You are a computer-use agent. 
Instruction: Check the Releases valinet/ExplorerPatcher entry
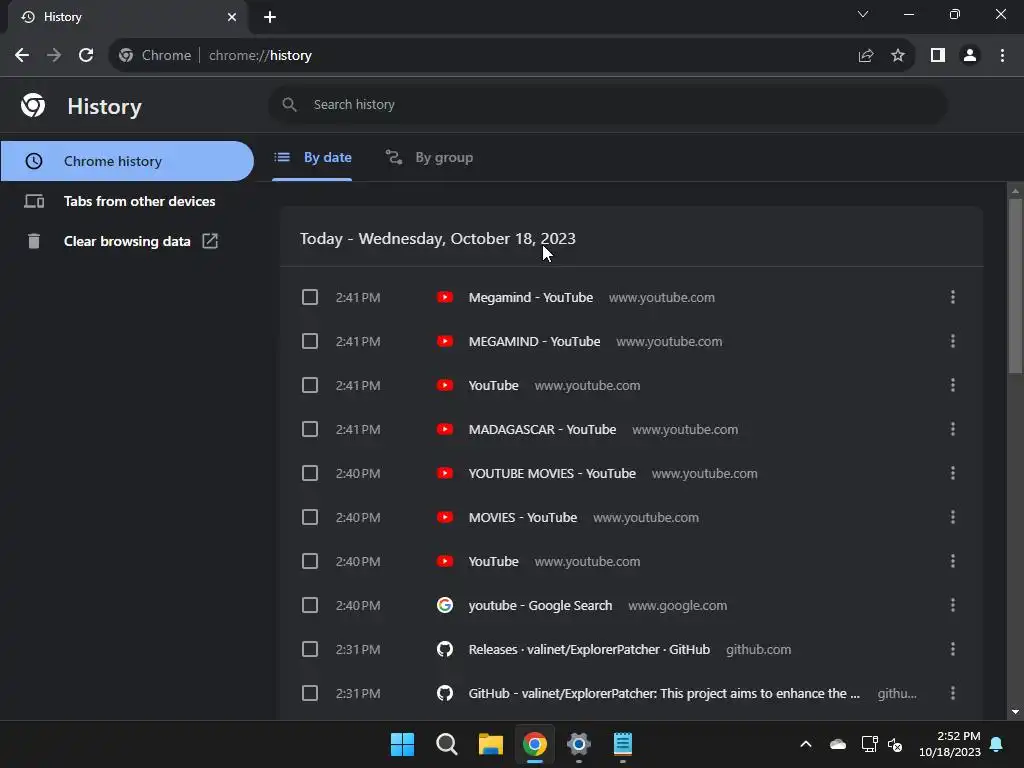[x=310, y=649]
